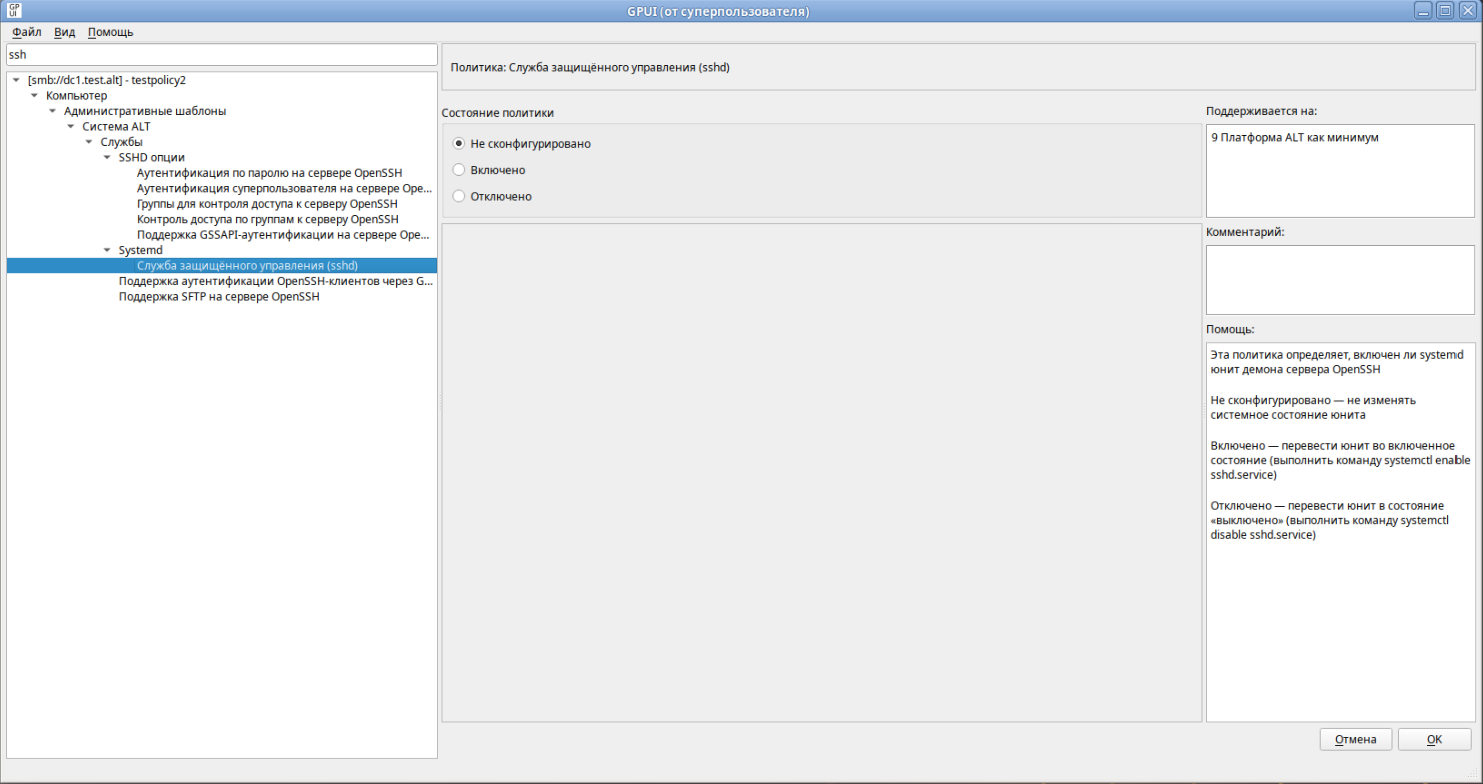The image size is (1483, 784).
Task: Collapse the [smb://dc1.test.alt] - testpolicy2 node
Action: [x=18, y=80]
